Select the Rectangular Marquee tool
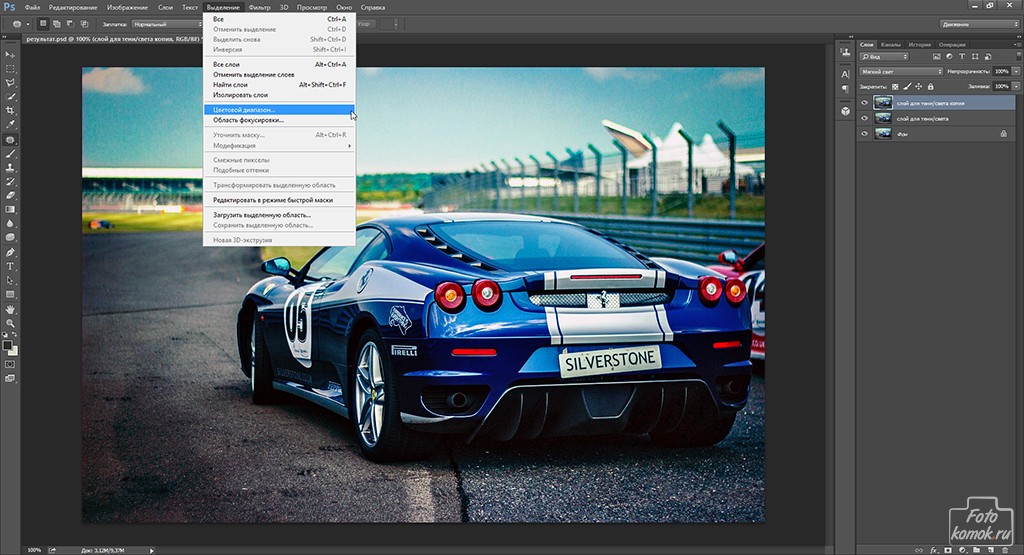Image resolution: width=1024 pixels, height=555 pixels. [10, 69]
